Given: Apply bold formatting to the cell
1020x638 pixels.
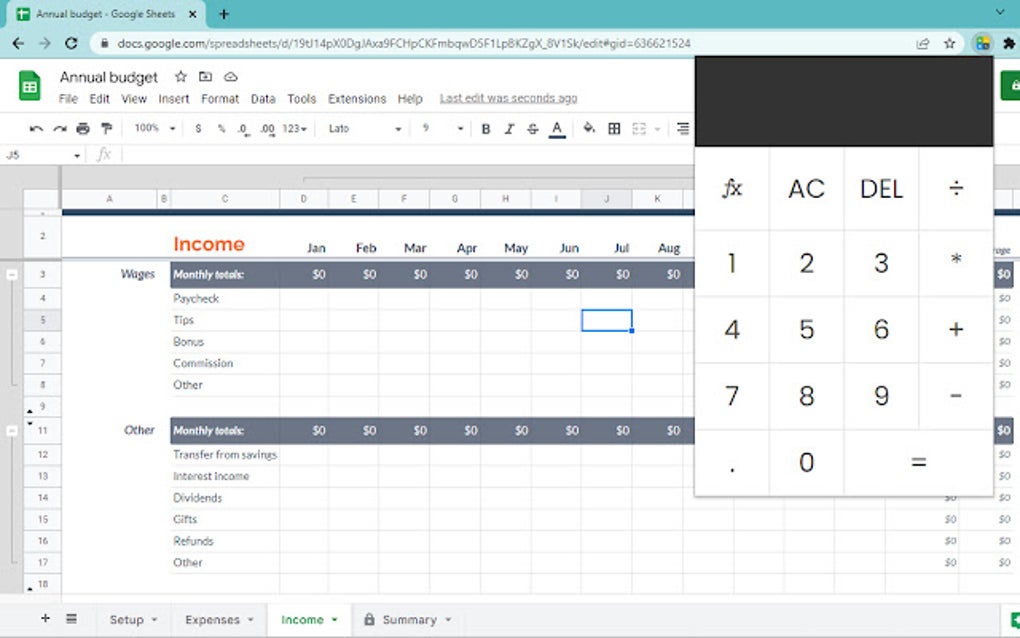Looking at the screenshot, I should point(485,129).
